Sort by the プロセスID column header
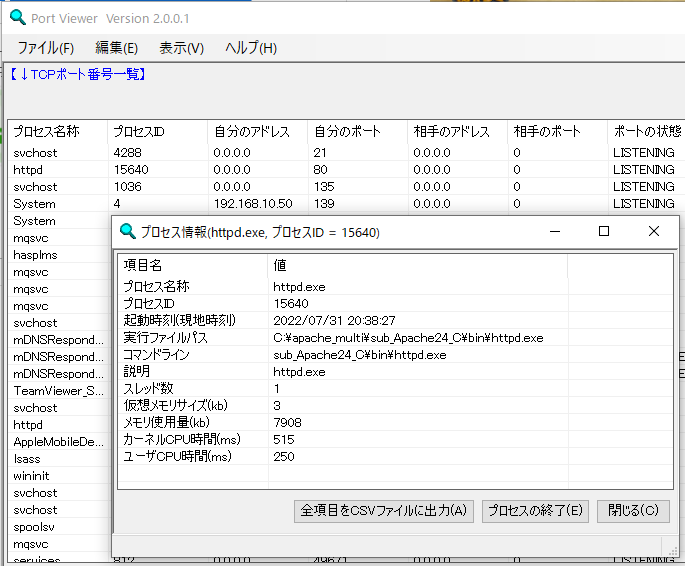This screenshot has height=566, width=685. [157, 131]
